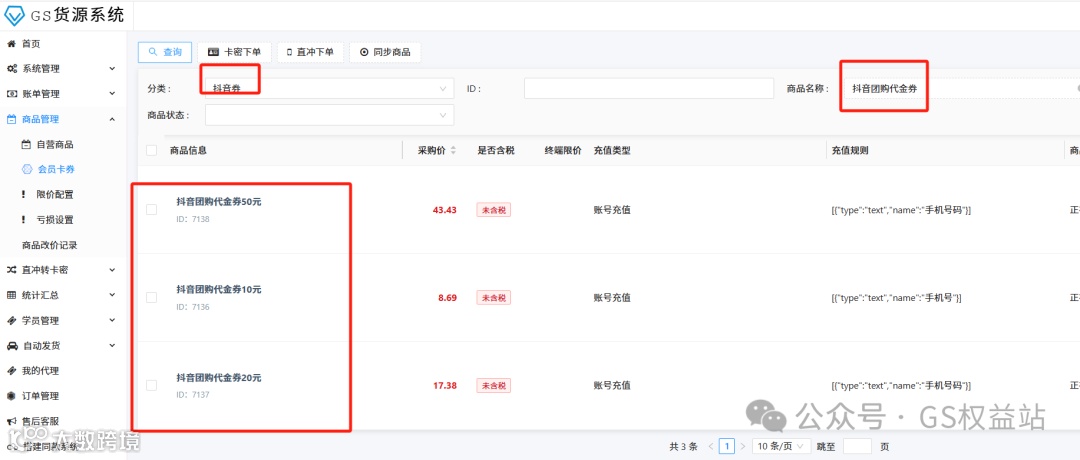Click the price 43.43
The height and width of the screenshot is (460, 1080).
pos(444,210)
